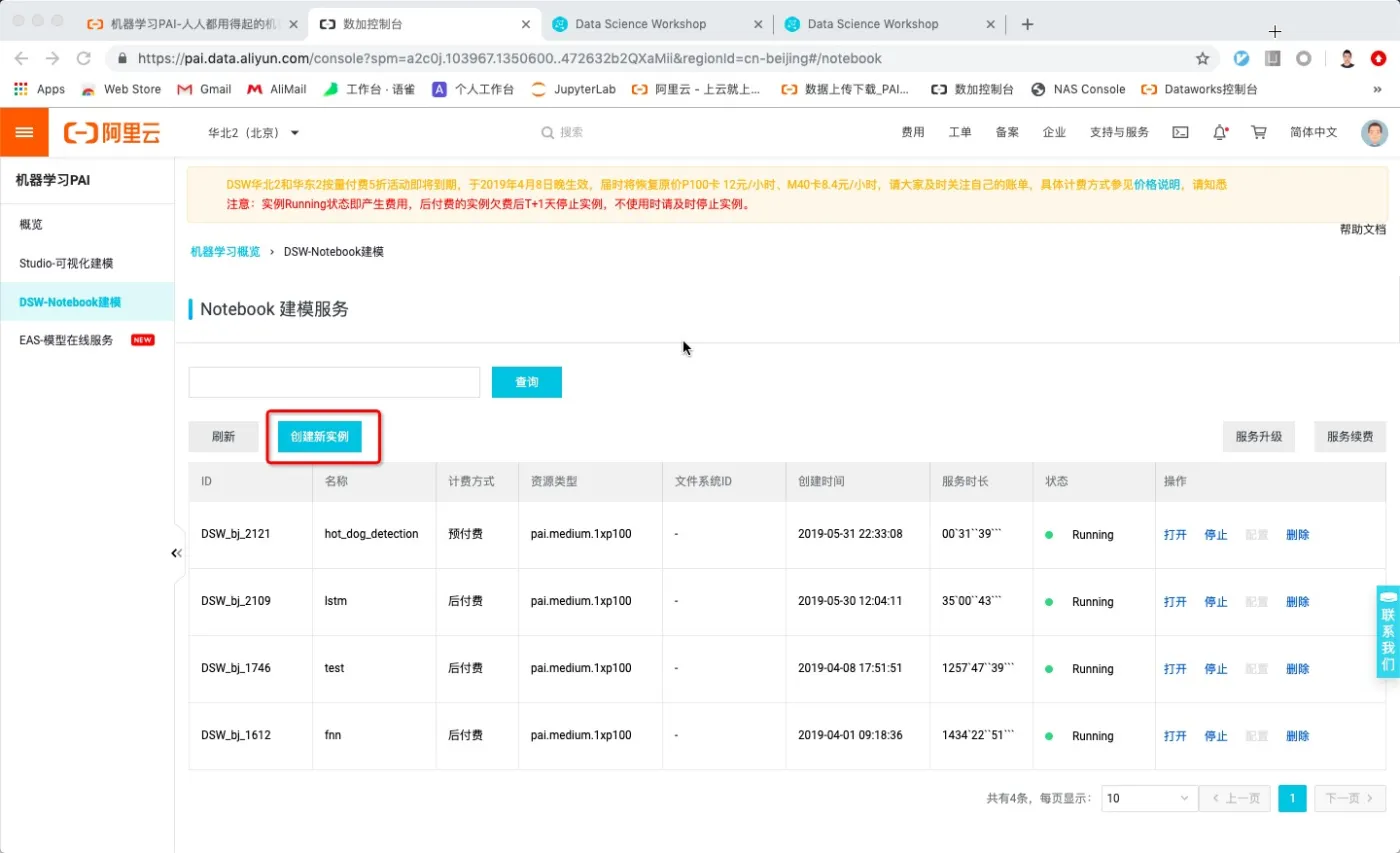
Task: Reload the page with browser refresh icon
Action: click(83, 58)
